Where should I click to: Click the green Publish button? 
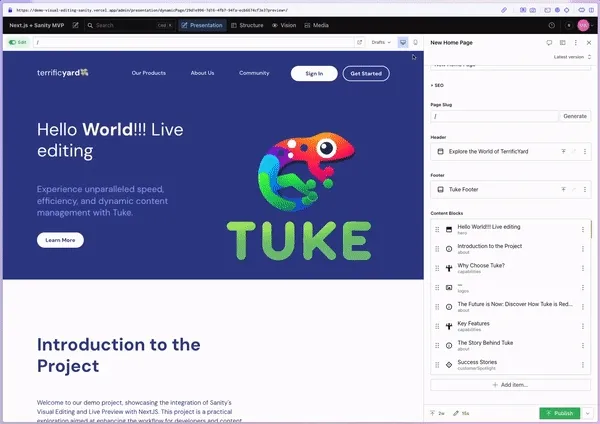coord(558,412)
